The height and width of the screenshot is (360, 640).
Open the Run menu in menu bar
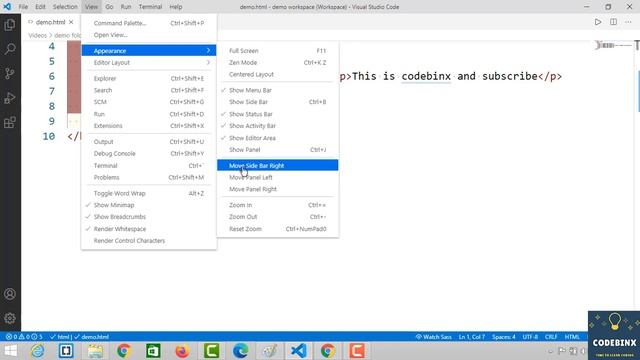pos(126,7)
